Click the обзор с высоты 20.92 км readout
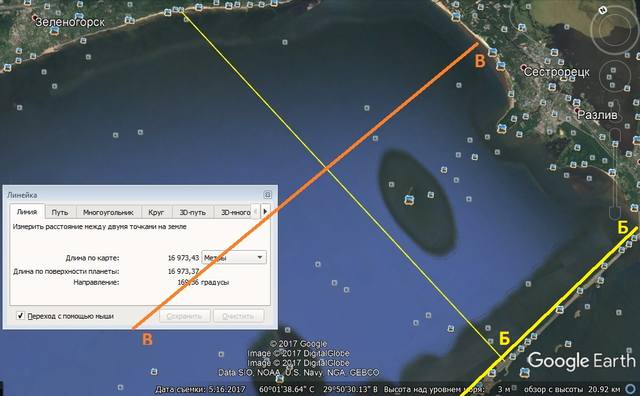The width and height of the screenshot is (640, 396). click(572, 389)
